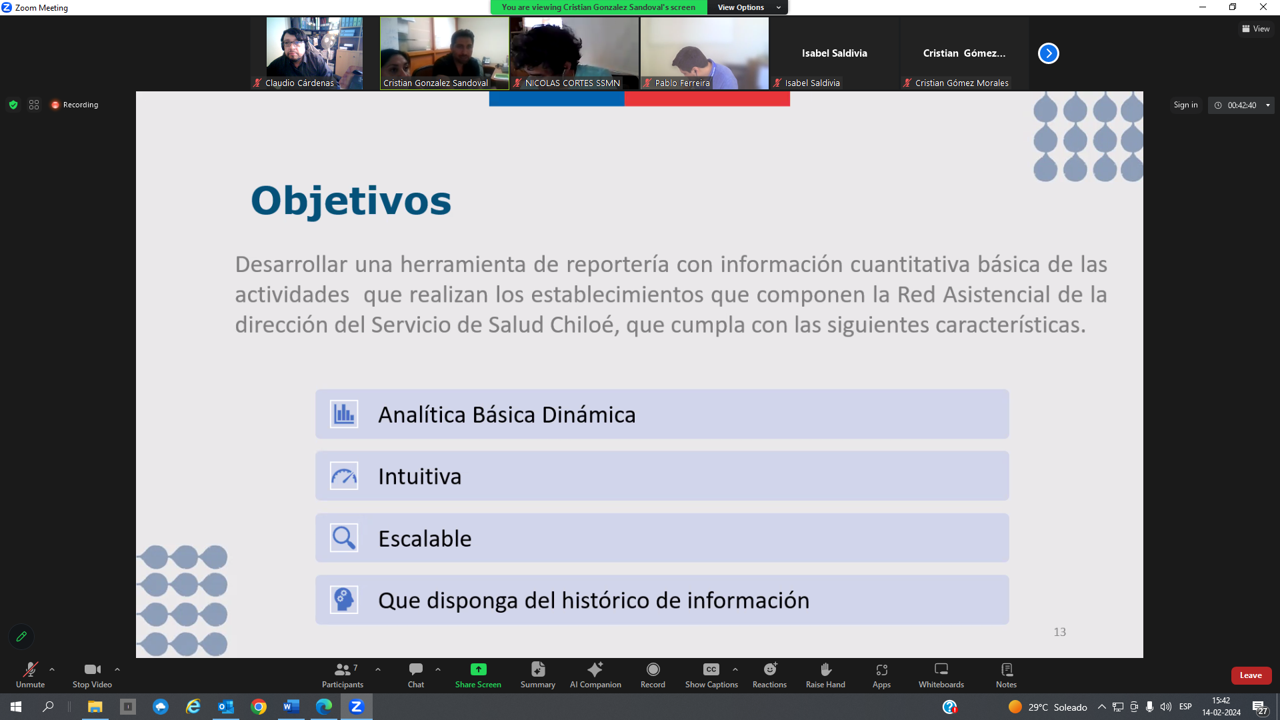
Task: Open the Whiteboards tool
Action: coord(941,675)
